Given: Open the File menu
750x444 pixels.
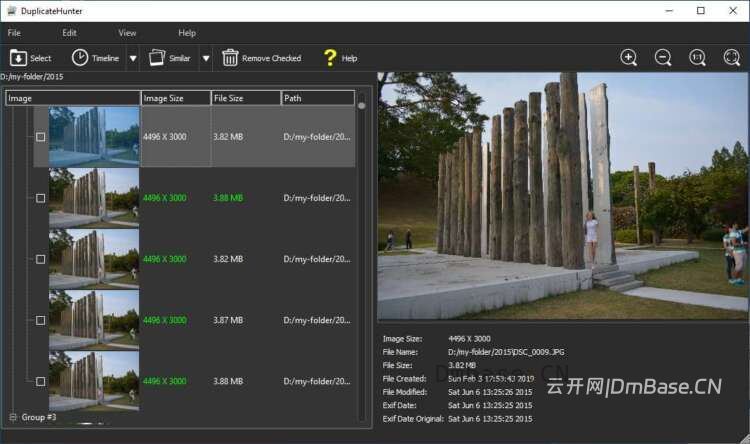Looking at the screenshot, I should click(14, 33).
